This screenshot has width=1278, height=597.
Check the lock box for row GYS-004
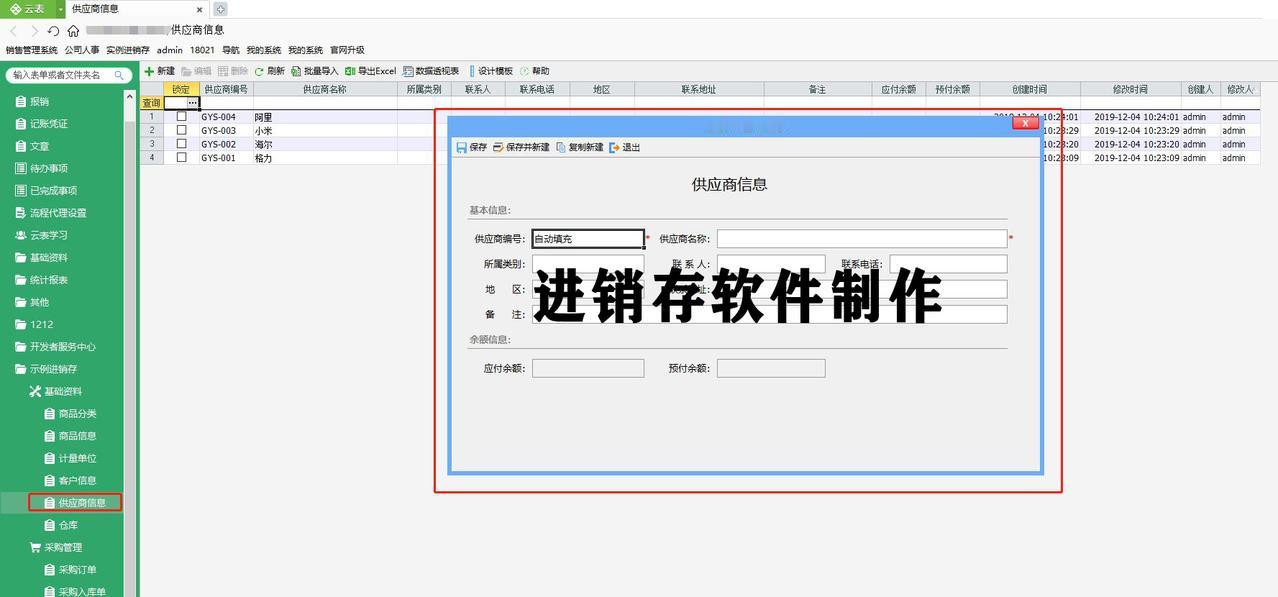point(181,117)
